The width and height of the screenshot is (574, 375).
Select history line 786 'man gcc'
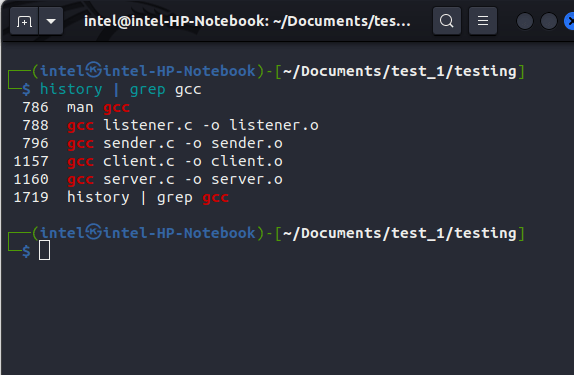click(x=76, y=108)
